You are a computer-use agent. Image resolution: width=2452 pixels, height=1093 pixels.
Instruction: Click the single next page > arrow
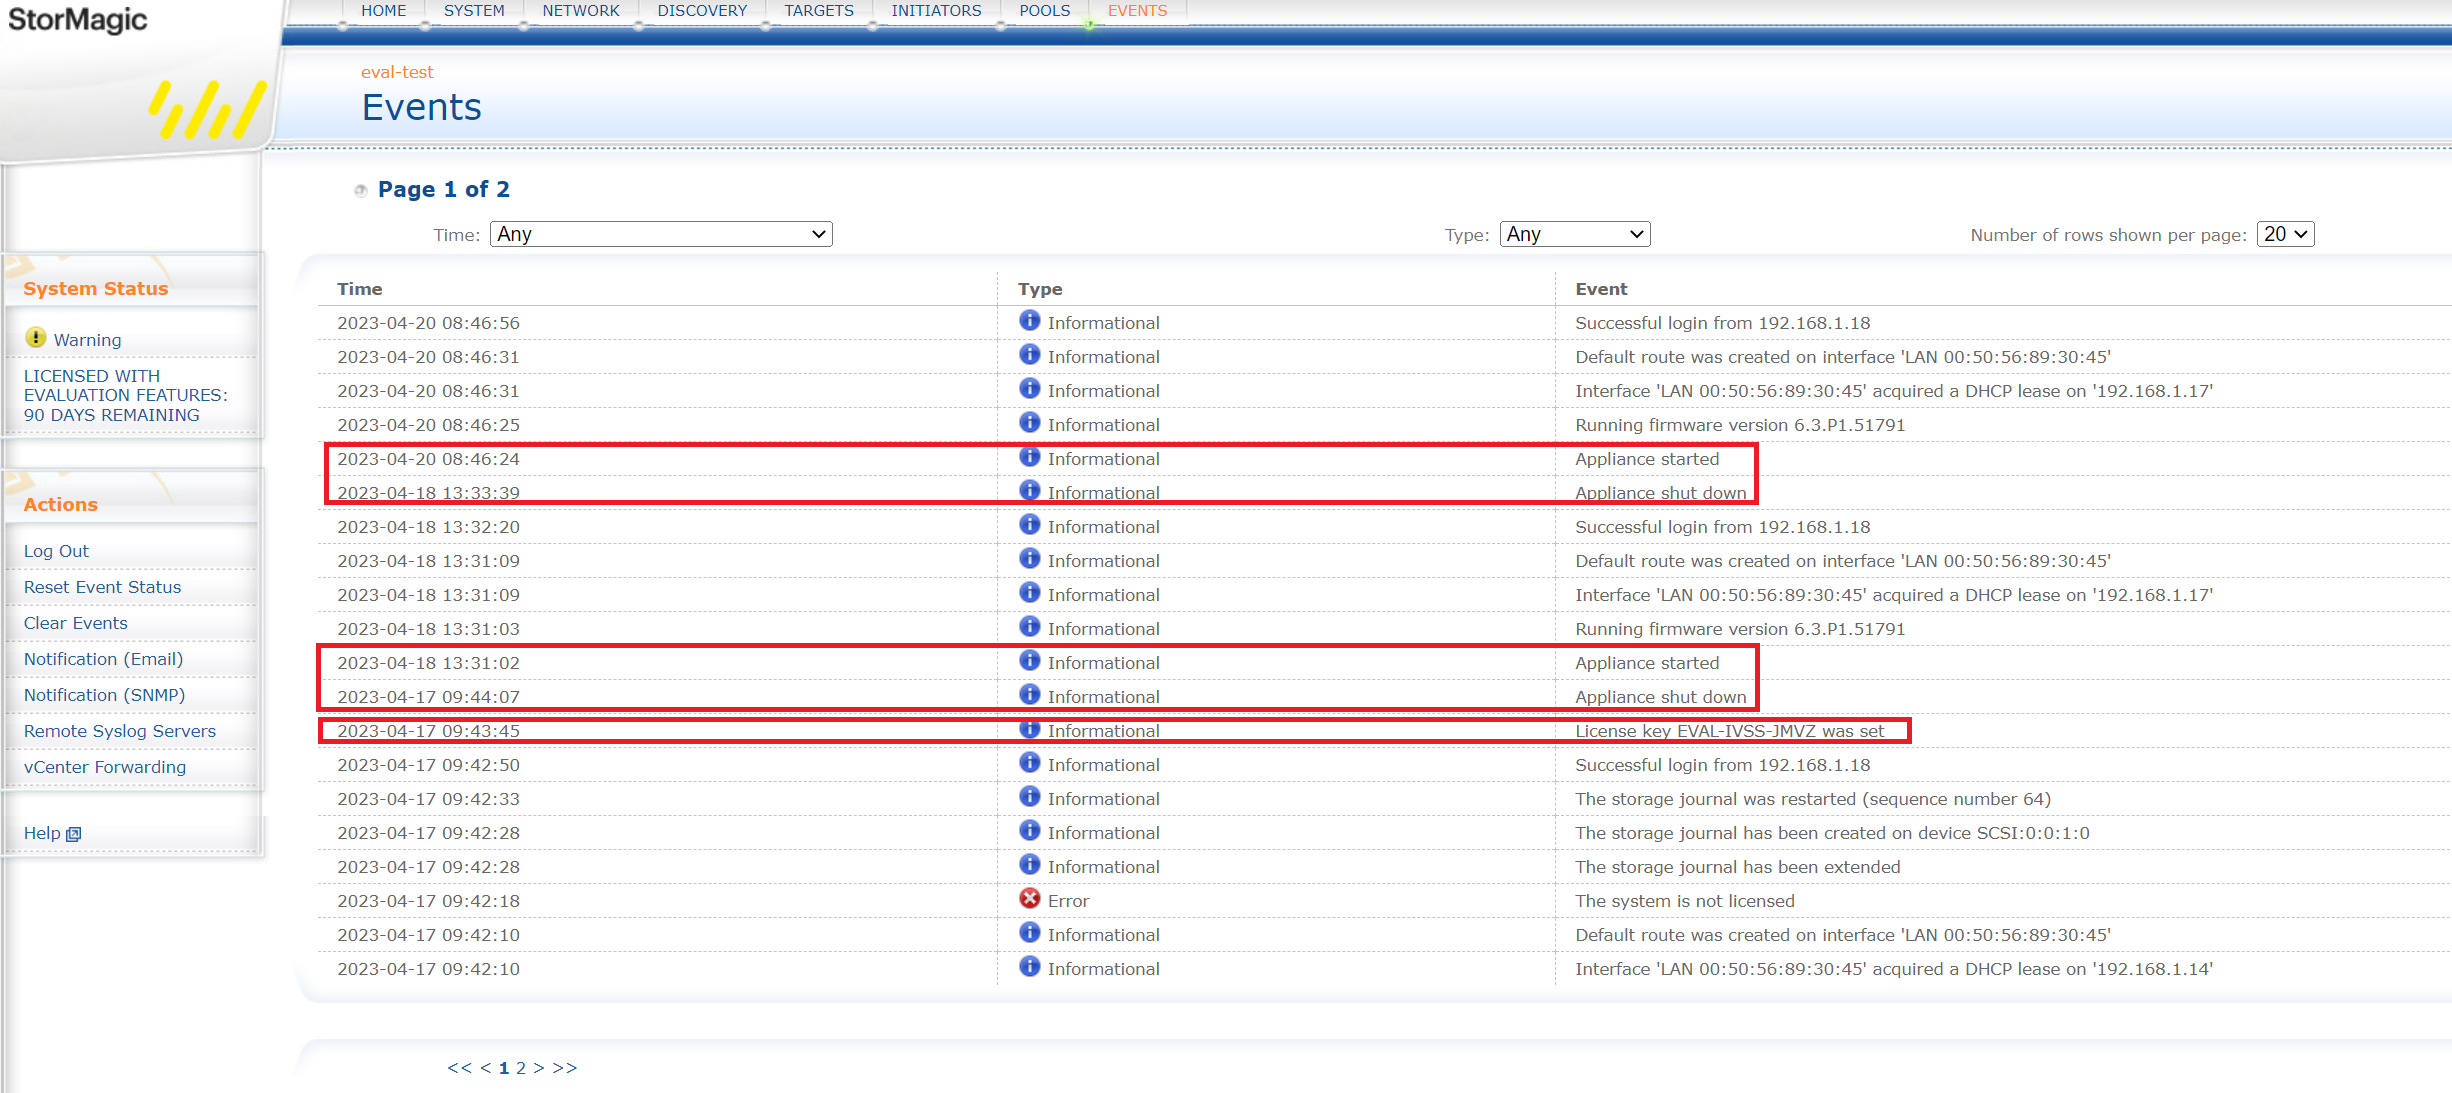point(539,1068)
